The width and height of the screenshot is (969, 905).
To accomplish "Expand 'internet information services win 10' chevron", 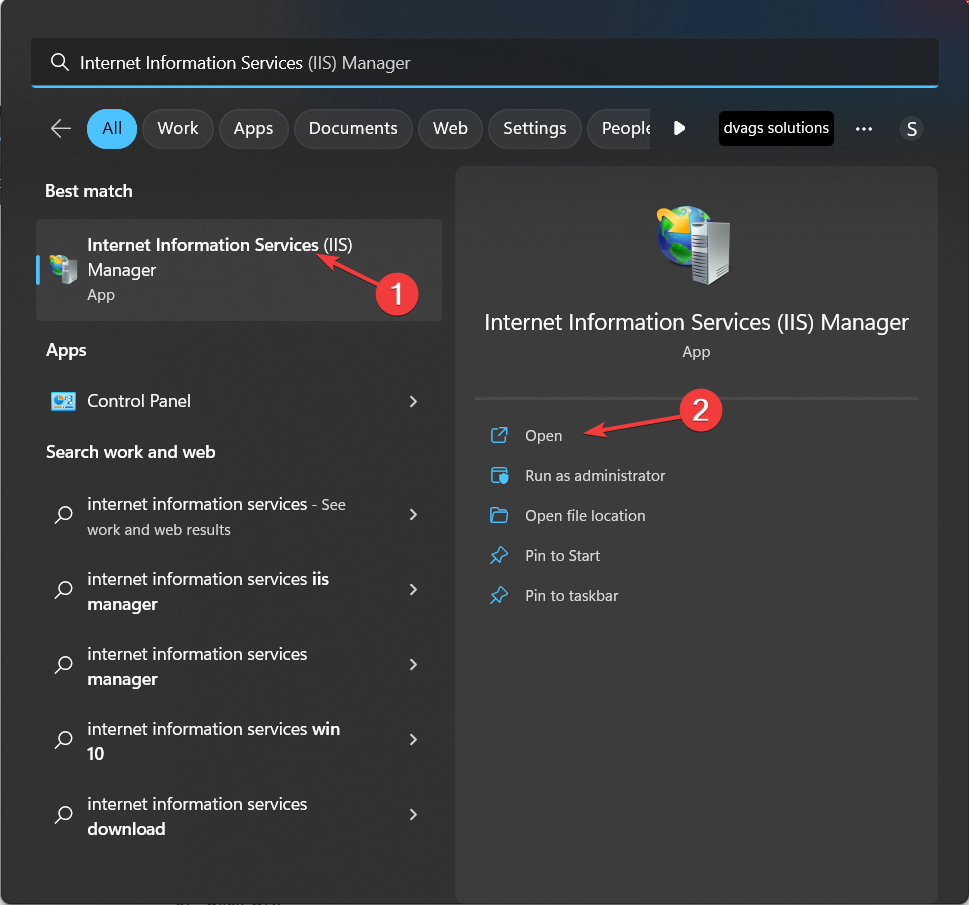I will coord(413,739).
